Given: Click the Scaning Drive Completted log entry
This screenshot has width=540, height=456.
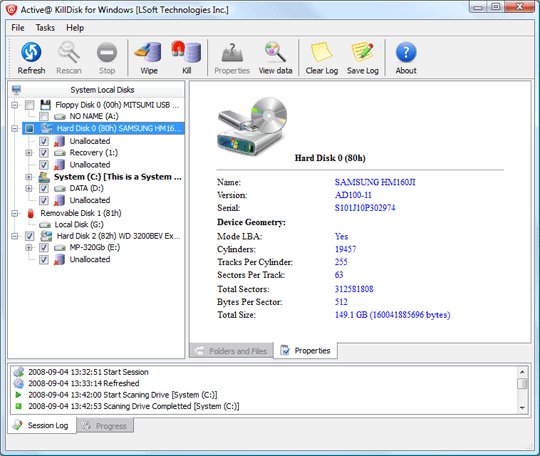Looking at the screenshot, I should pyautogui.click(x=134, y=406).
